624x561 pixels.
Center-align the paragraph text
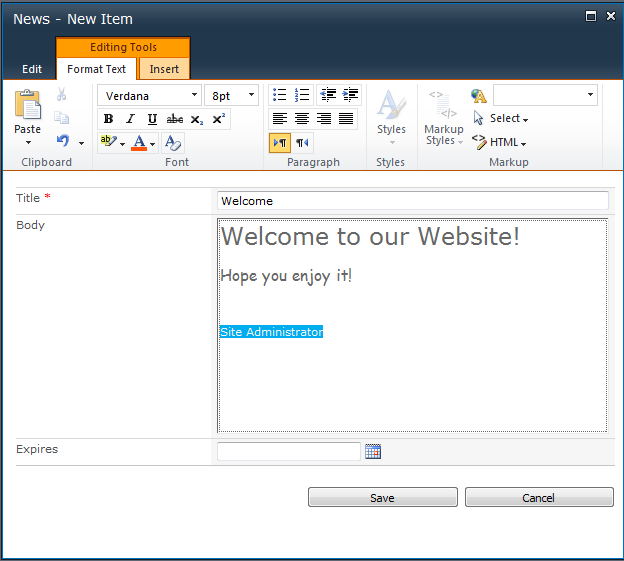coord(302,119)
